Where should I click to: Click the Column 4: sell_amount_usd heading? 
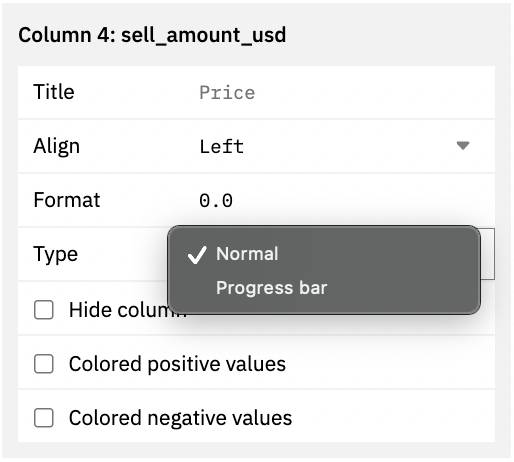152,35
